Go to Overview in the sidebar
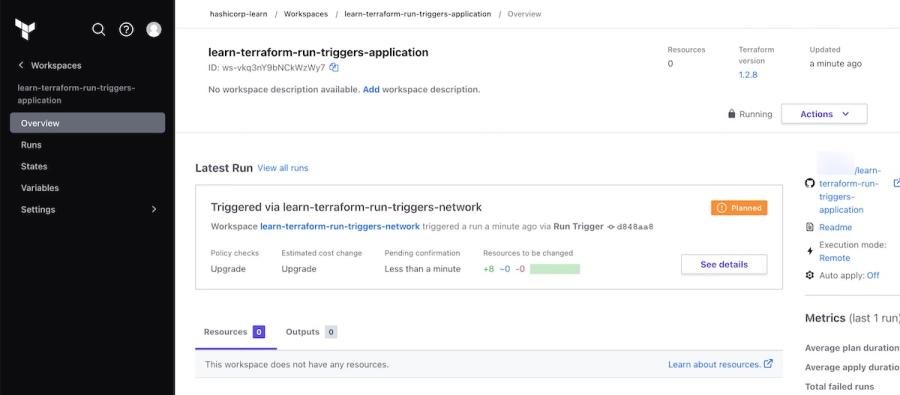Image resolution: width=900 pixels, height=395 pixels. click(87, 123)
